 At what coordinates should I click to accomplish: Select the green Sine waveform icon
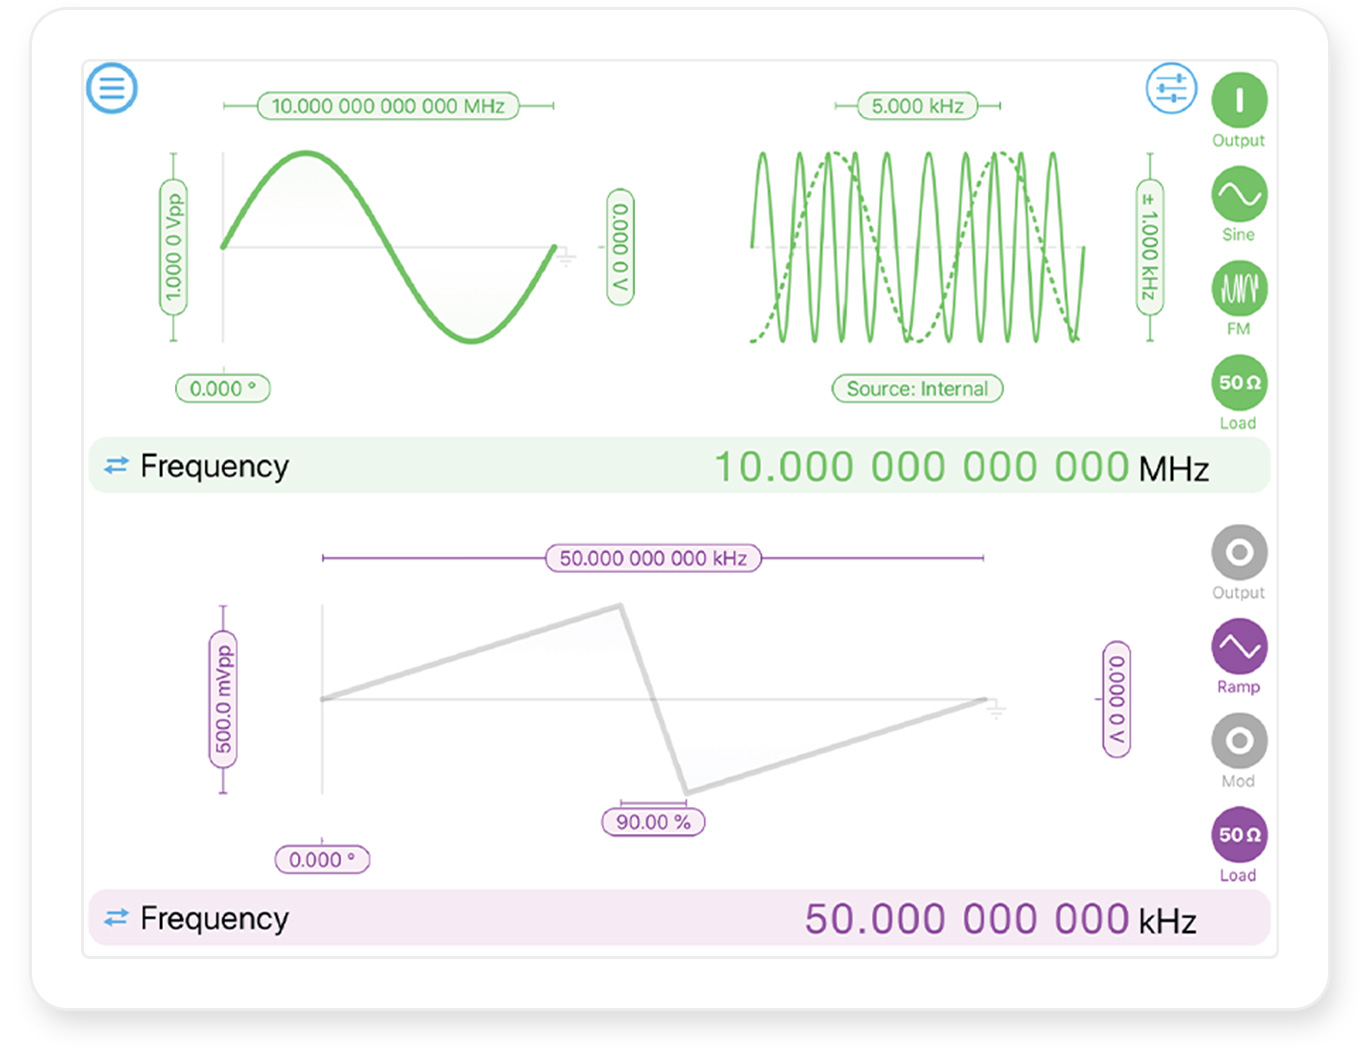click(x=1239, y=194)
